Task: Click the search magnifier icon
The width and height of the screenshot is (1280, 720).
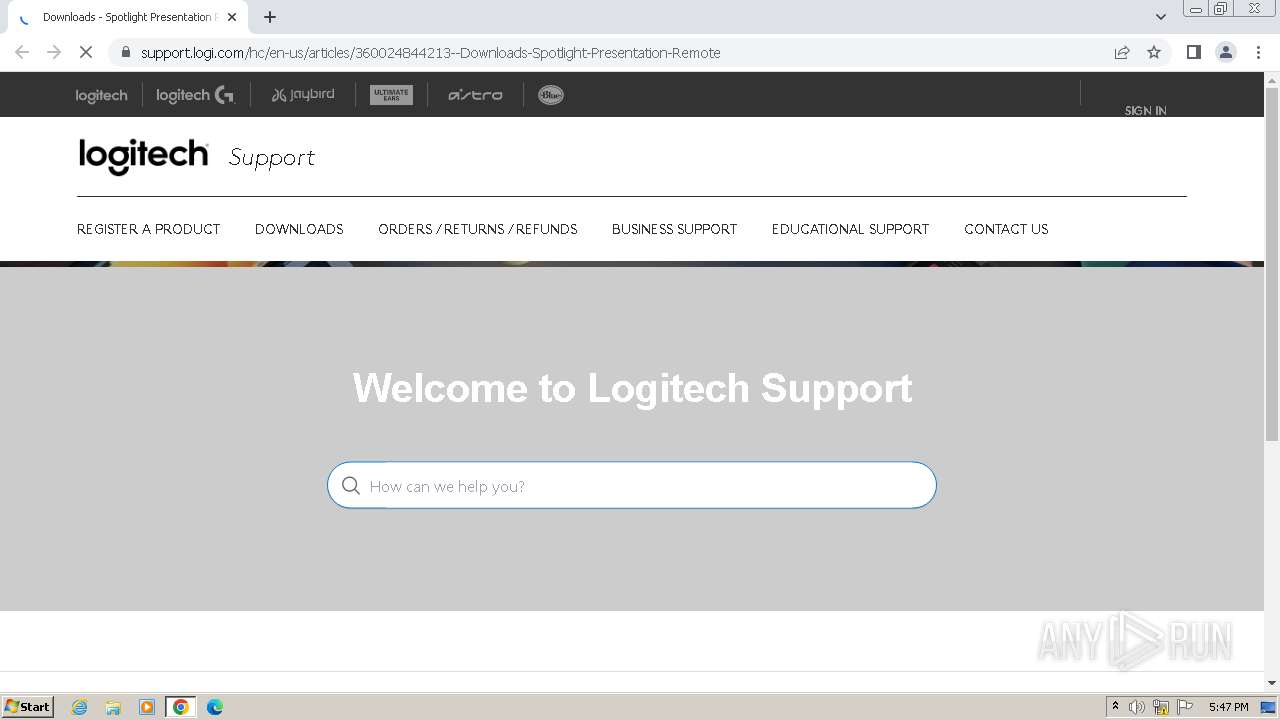Action: pos(351,486)
